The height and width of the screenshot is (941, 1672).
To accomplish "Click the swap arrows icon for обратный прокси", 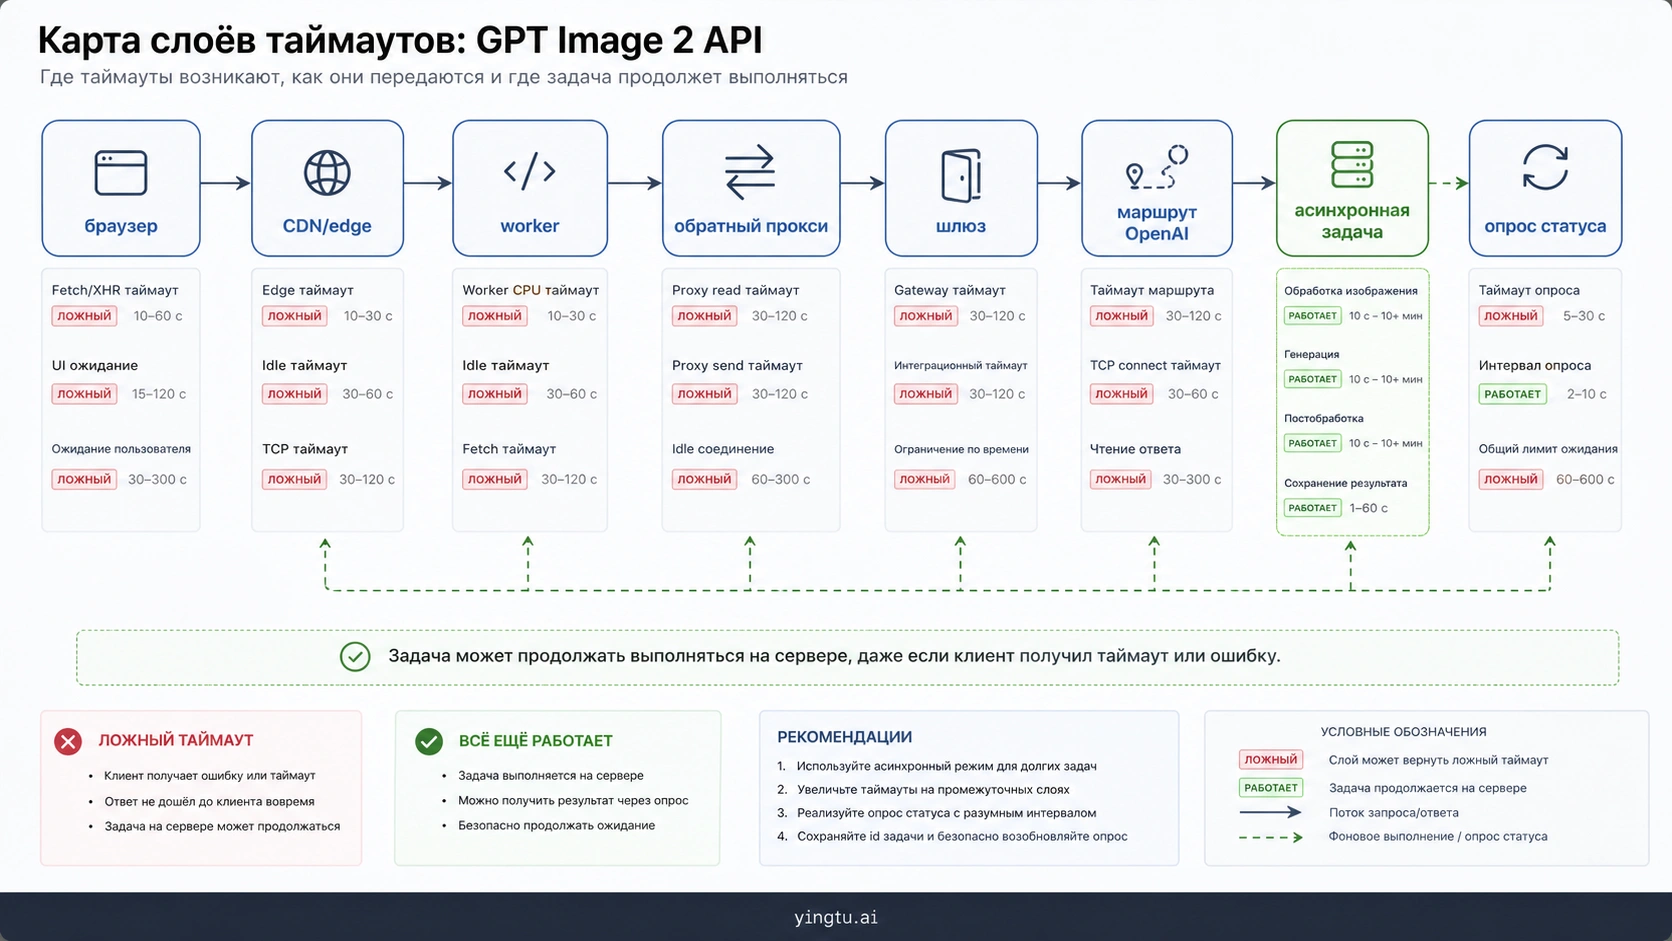I will click(x=750, y=172).
